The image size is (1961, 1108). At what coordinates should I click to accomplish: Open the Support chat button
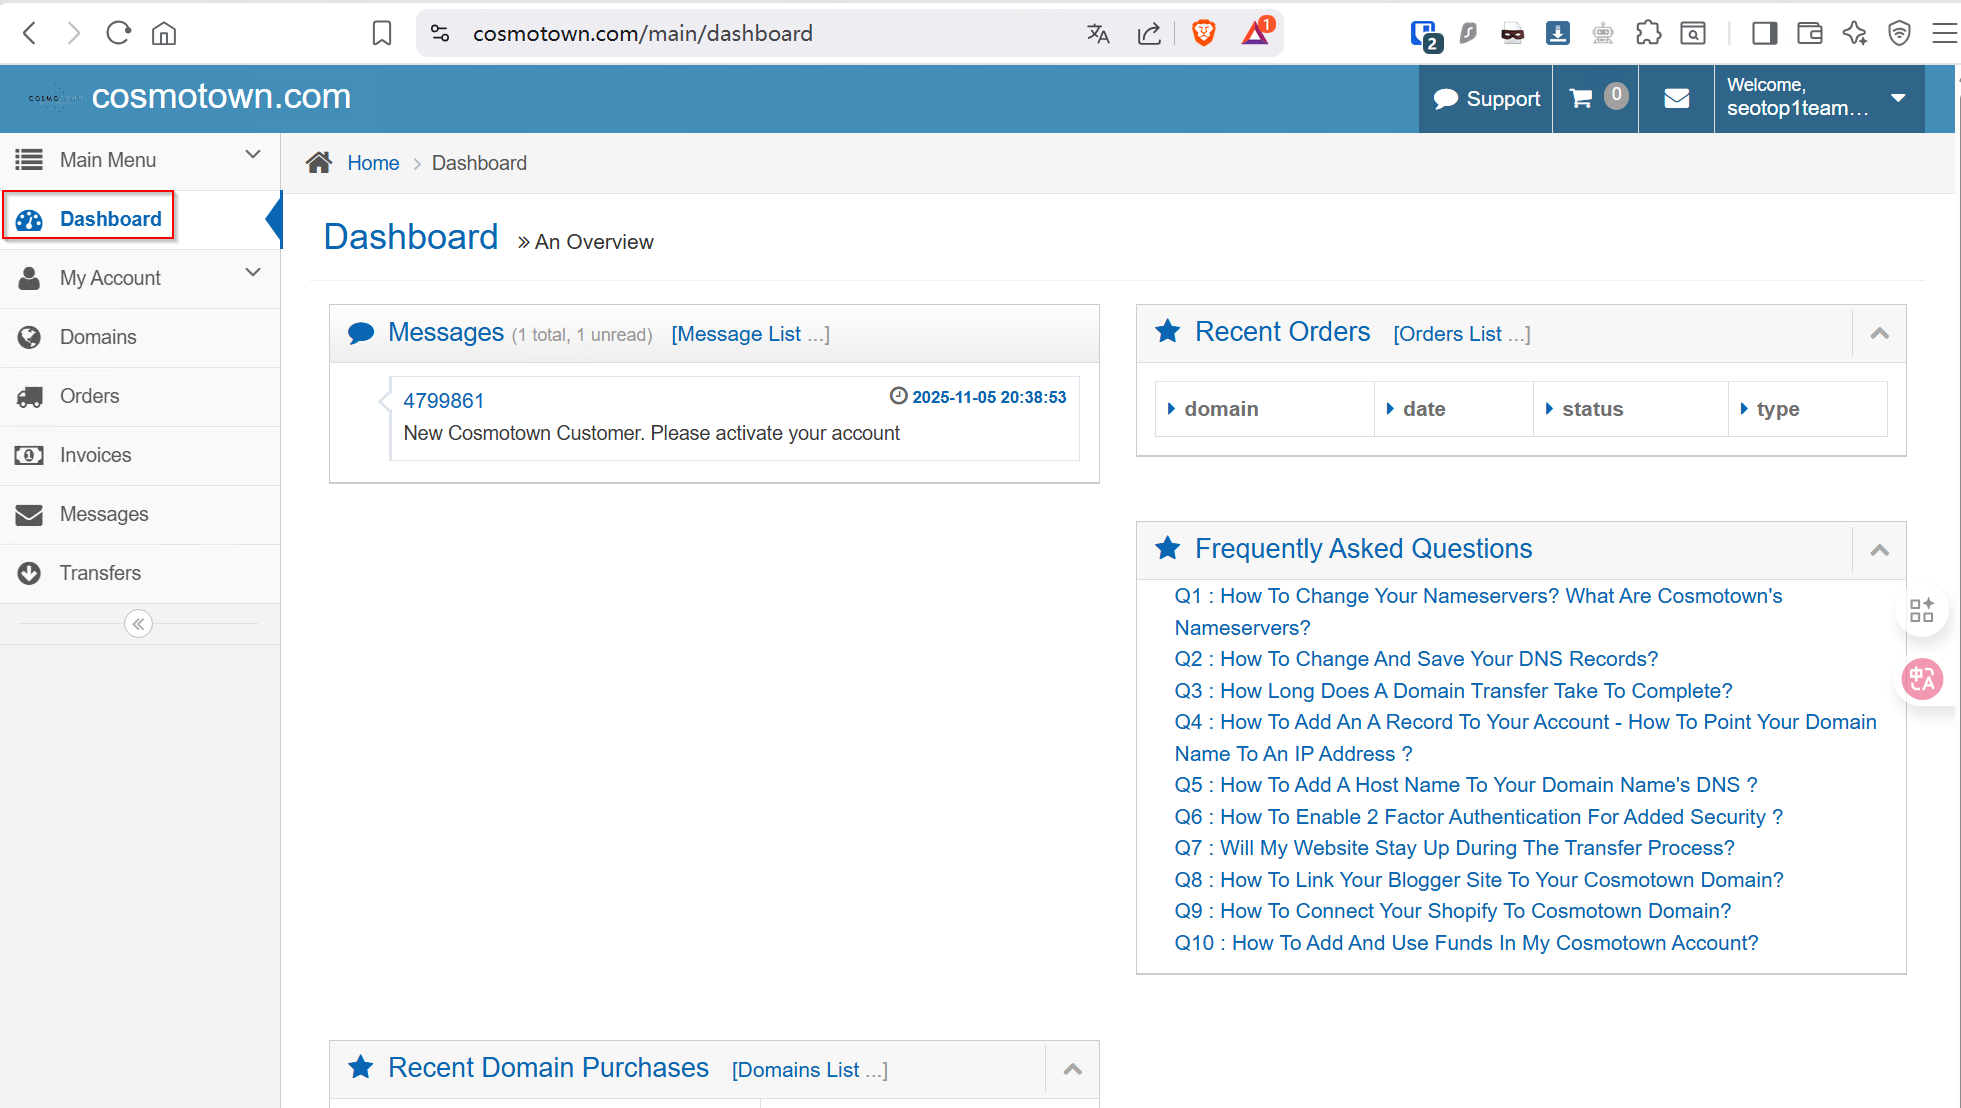pos(1486,98)
